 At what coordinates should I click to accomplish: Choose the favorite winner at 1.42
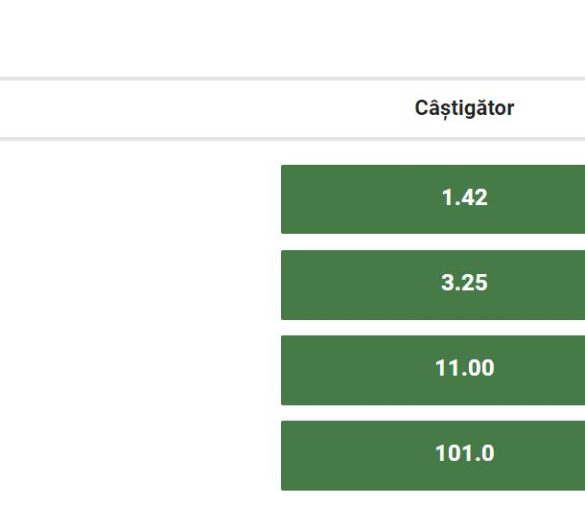433,199
